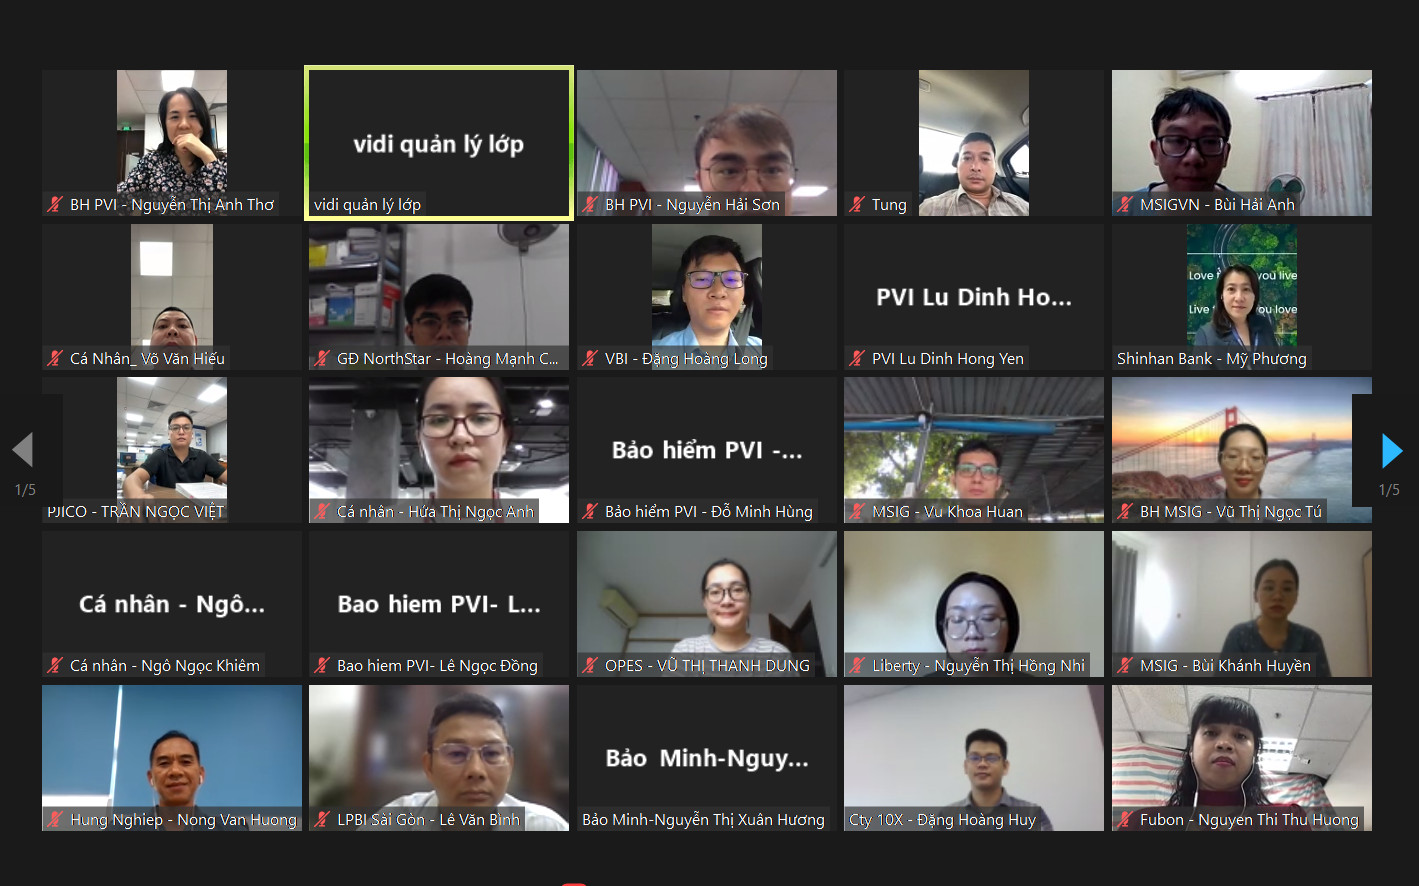The width and height of the screenshot is (1419, 886).
Task: Click muted mic icon for Lê Văn Bình
Action: click(x=322, y=819)
